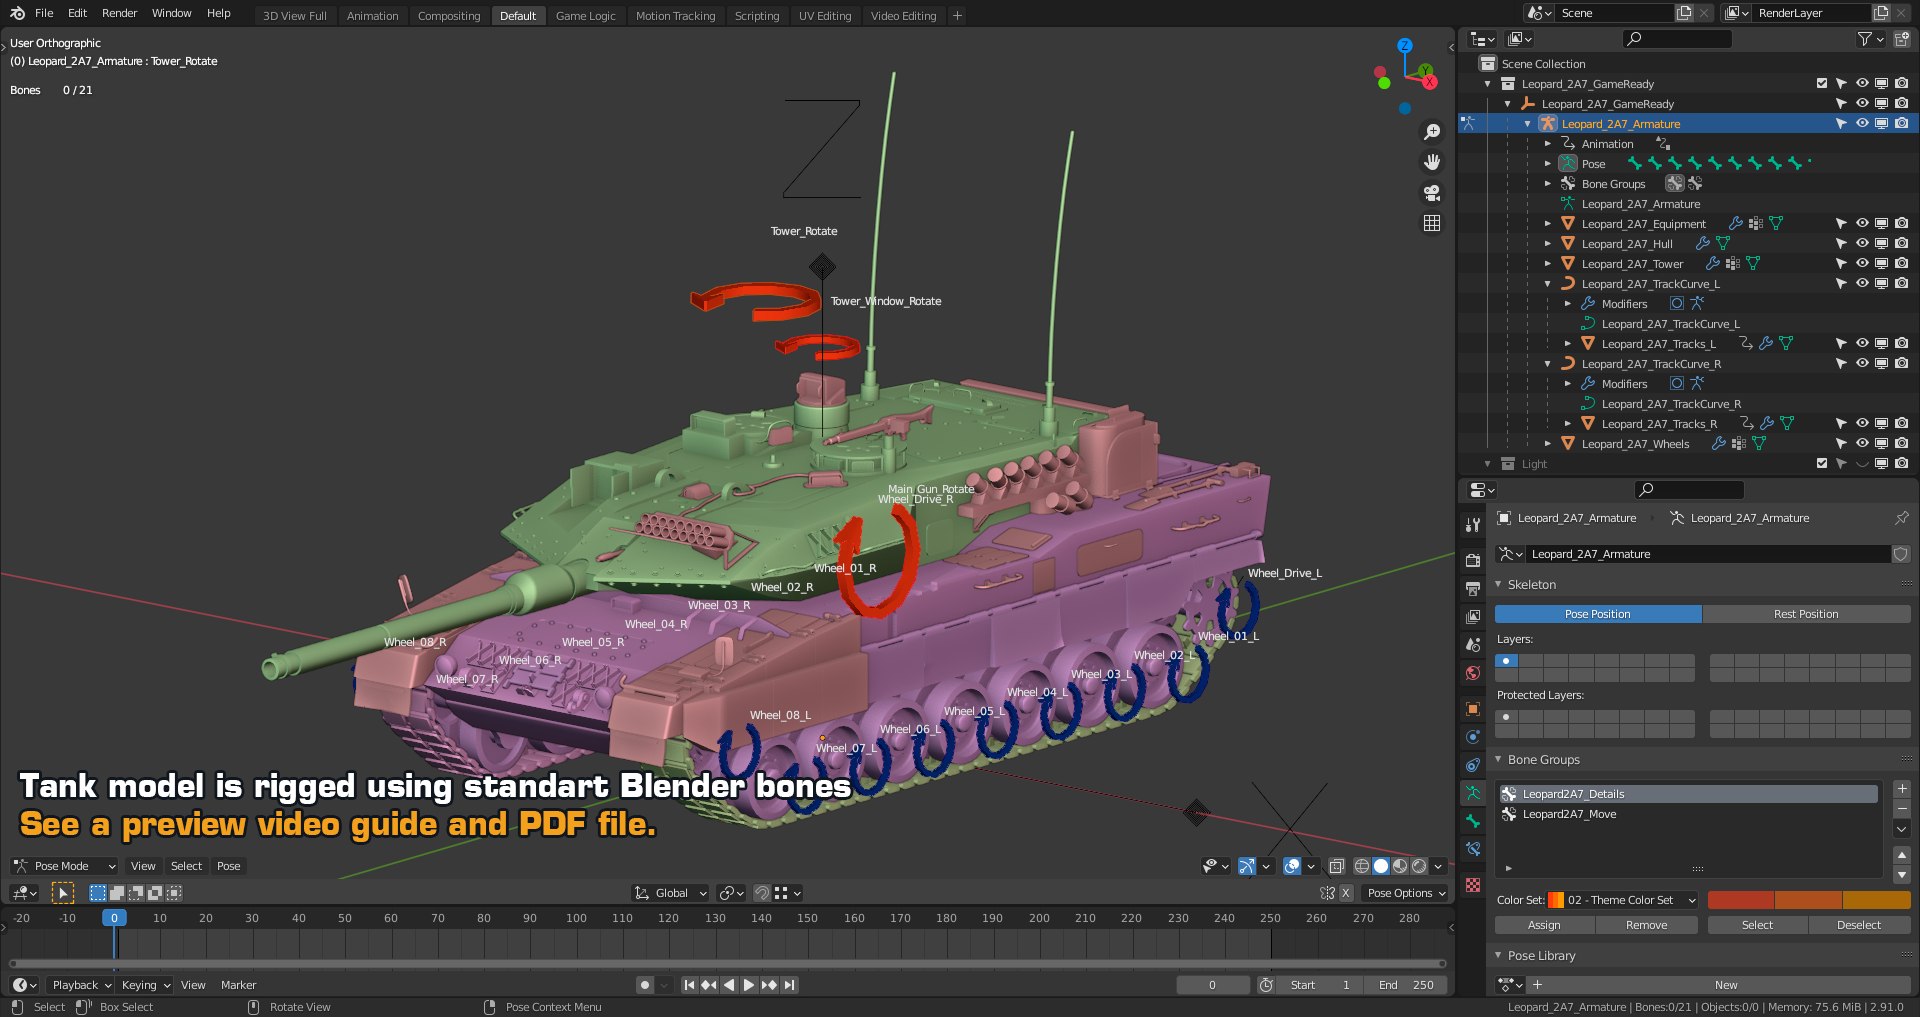Switch orthographic/perspective grid gizmo

(x=1432, y=223)
